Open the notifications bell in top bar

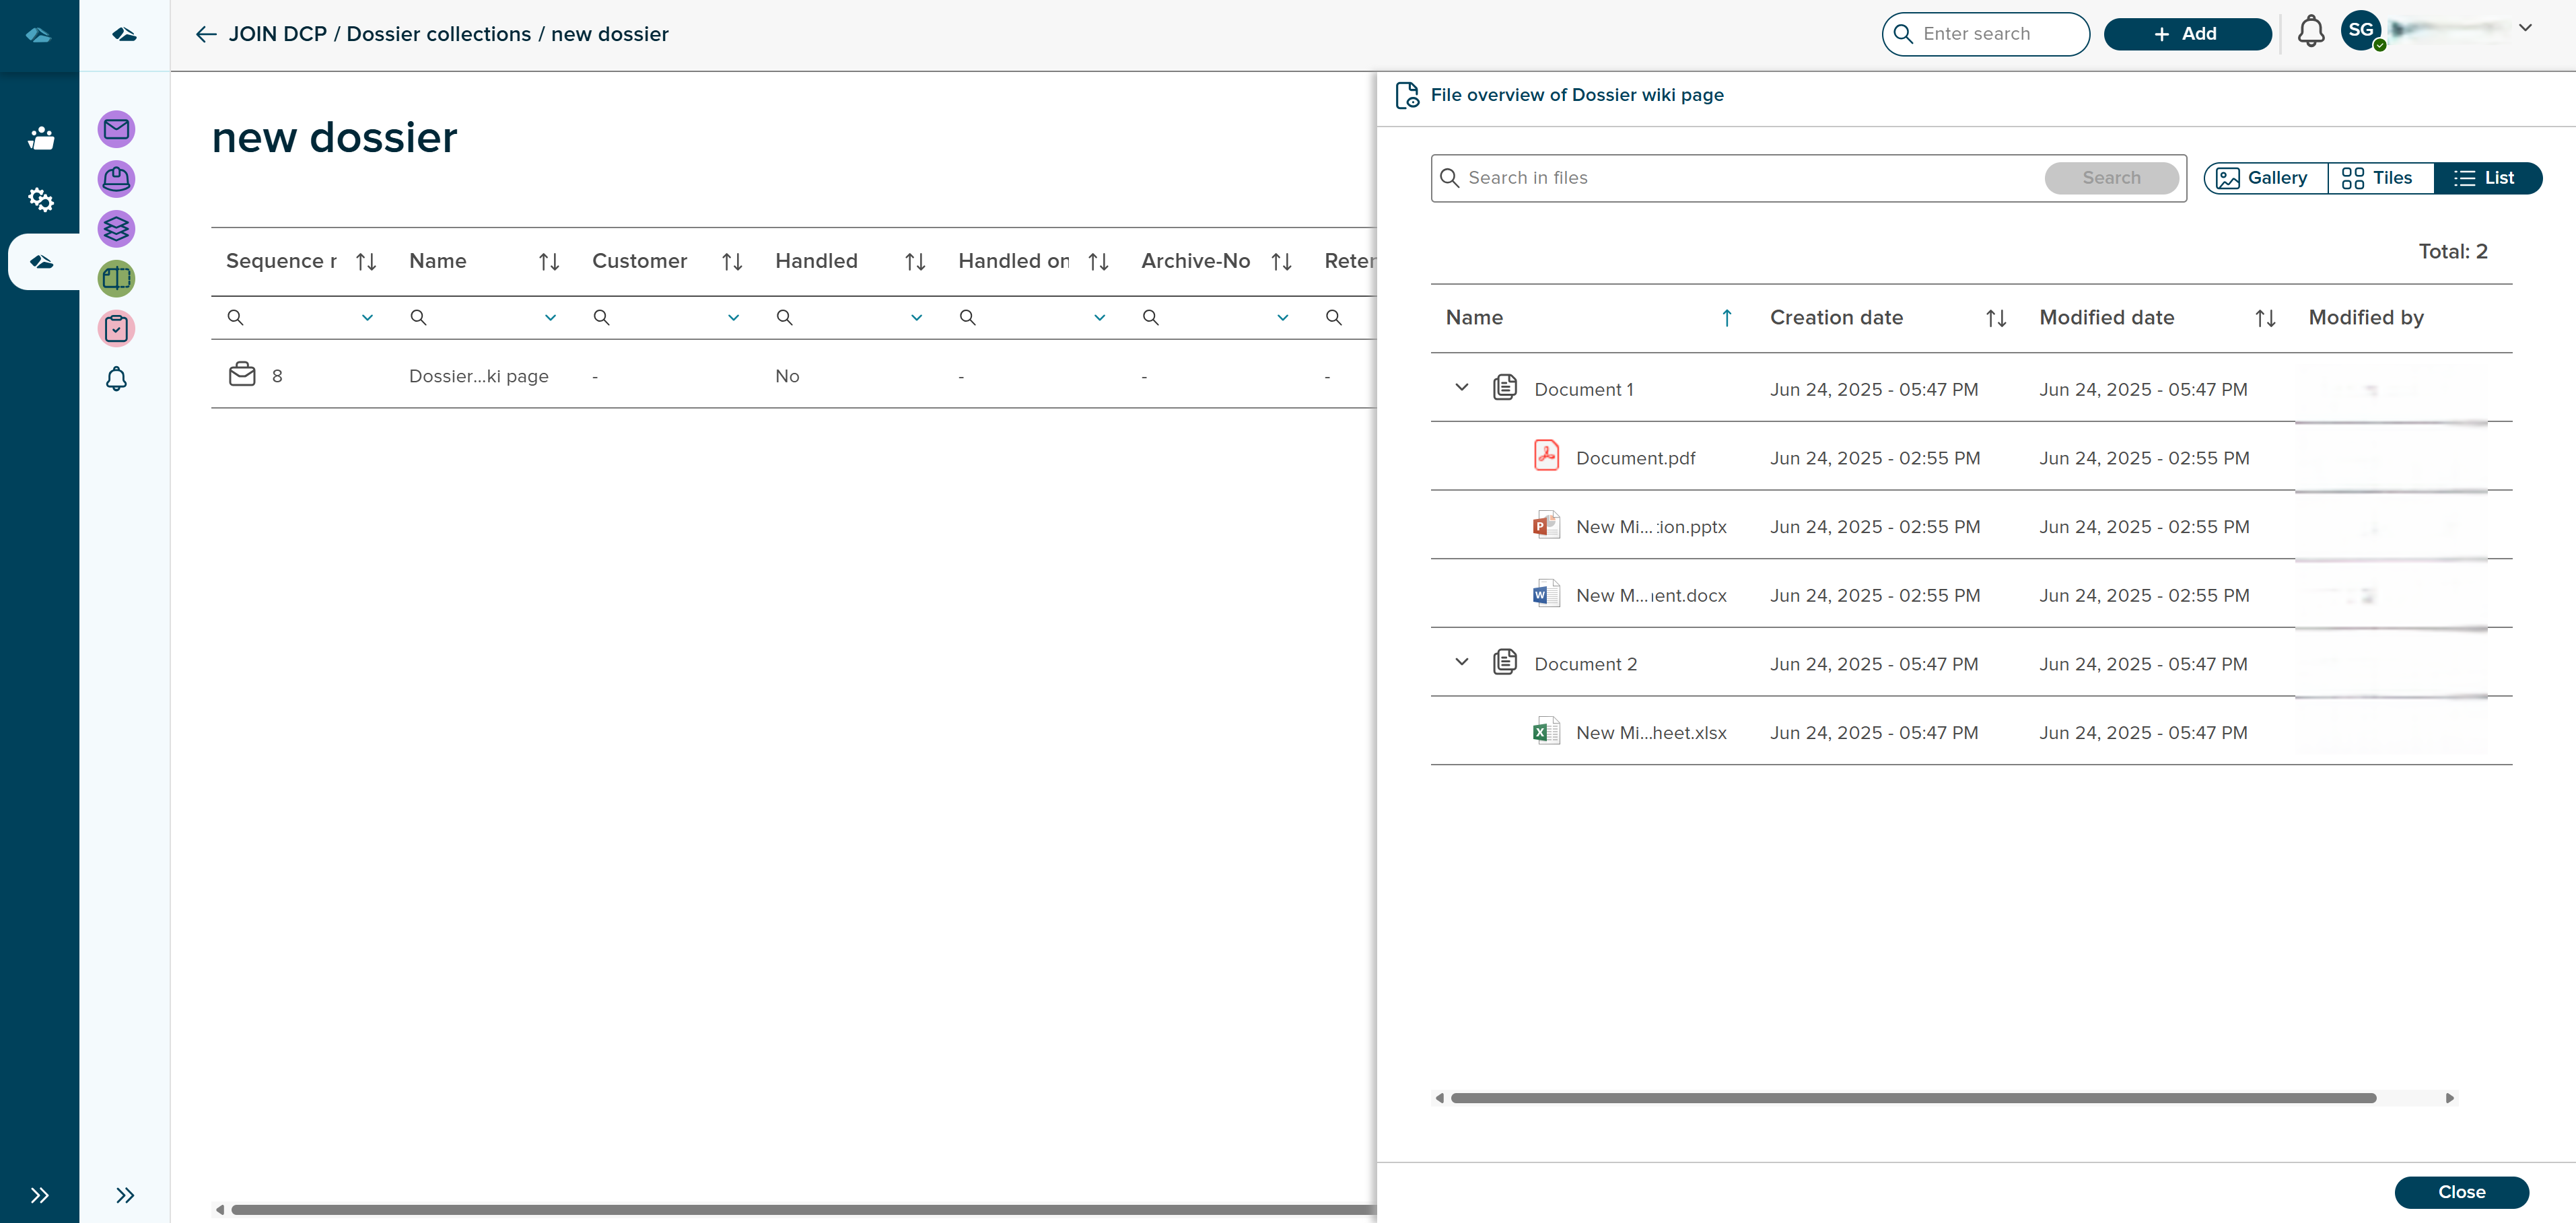[x=2310, y=32]
